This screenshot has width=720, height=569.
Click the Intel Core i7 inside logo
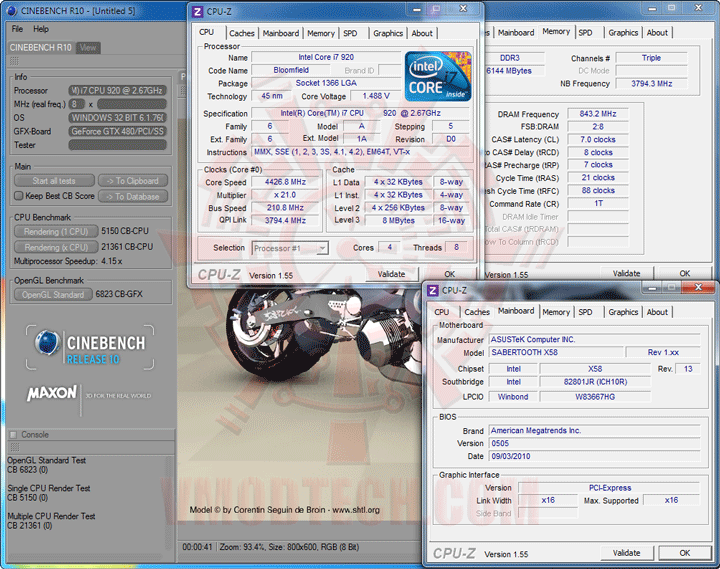click(x=438, y=76)
